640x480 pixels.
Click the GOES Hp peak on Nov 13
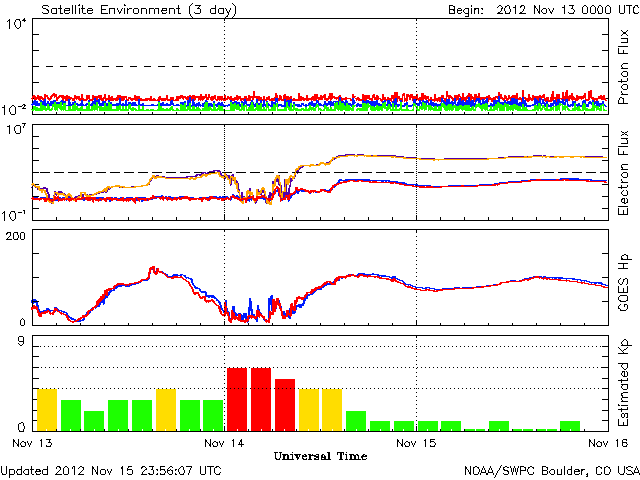[153, 269]
